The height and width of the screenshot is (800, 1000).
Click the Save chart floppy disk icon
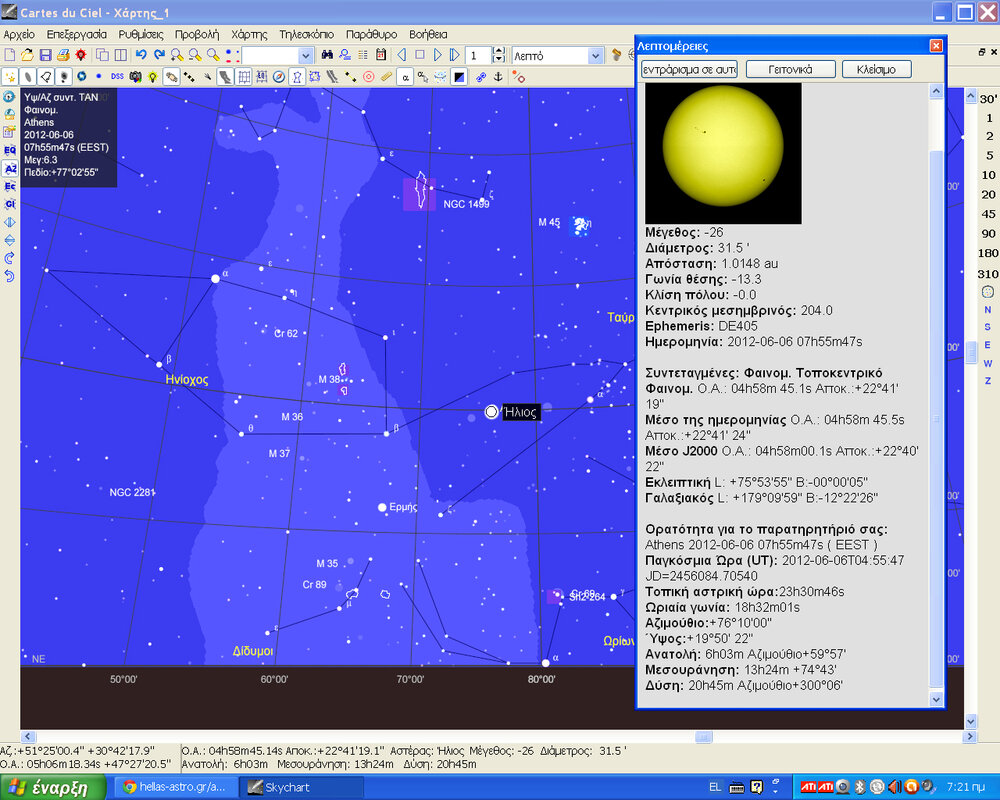(x=45, y=55)
